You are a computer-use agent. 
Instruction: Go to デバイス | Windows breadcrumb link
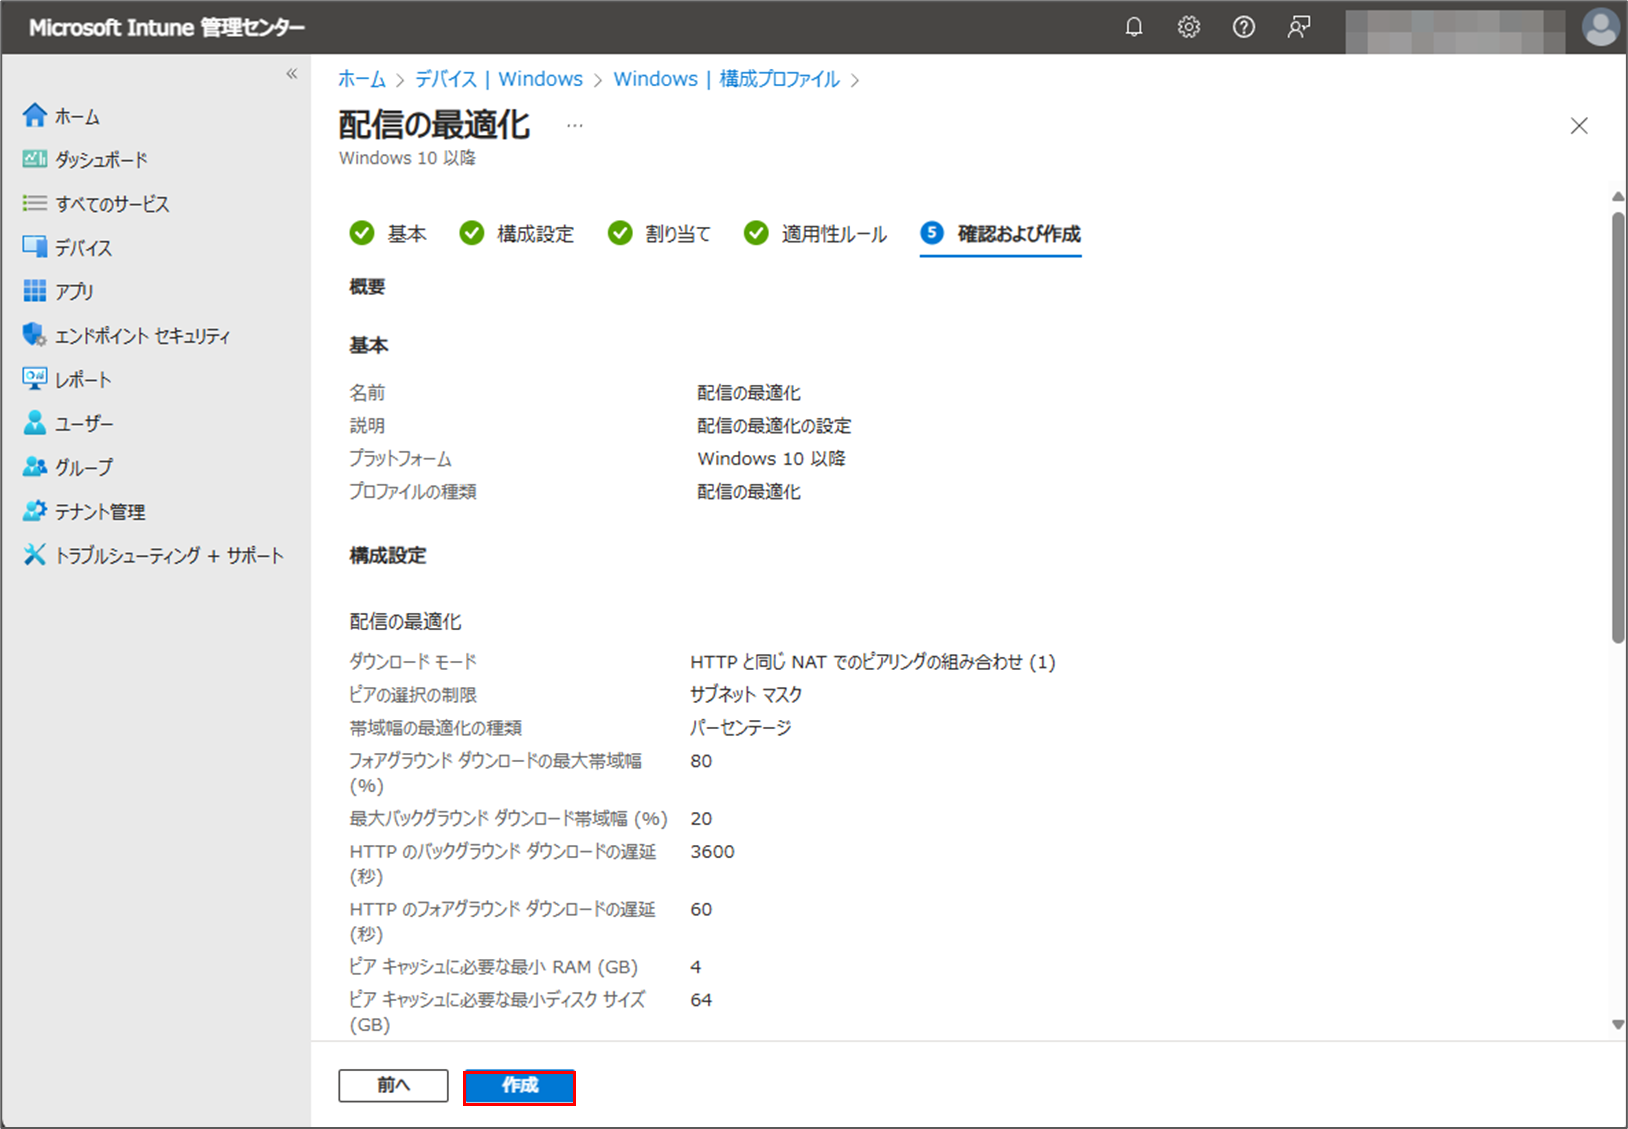(499, 79)
